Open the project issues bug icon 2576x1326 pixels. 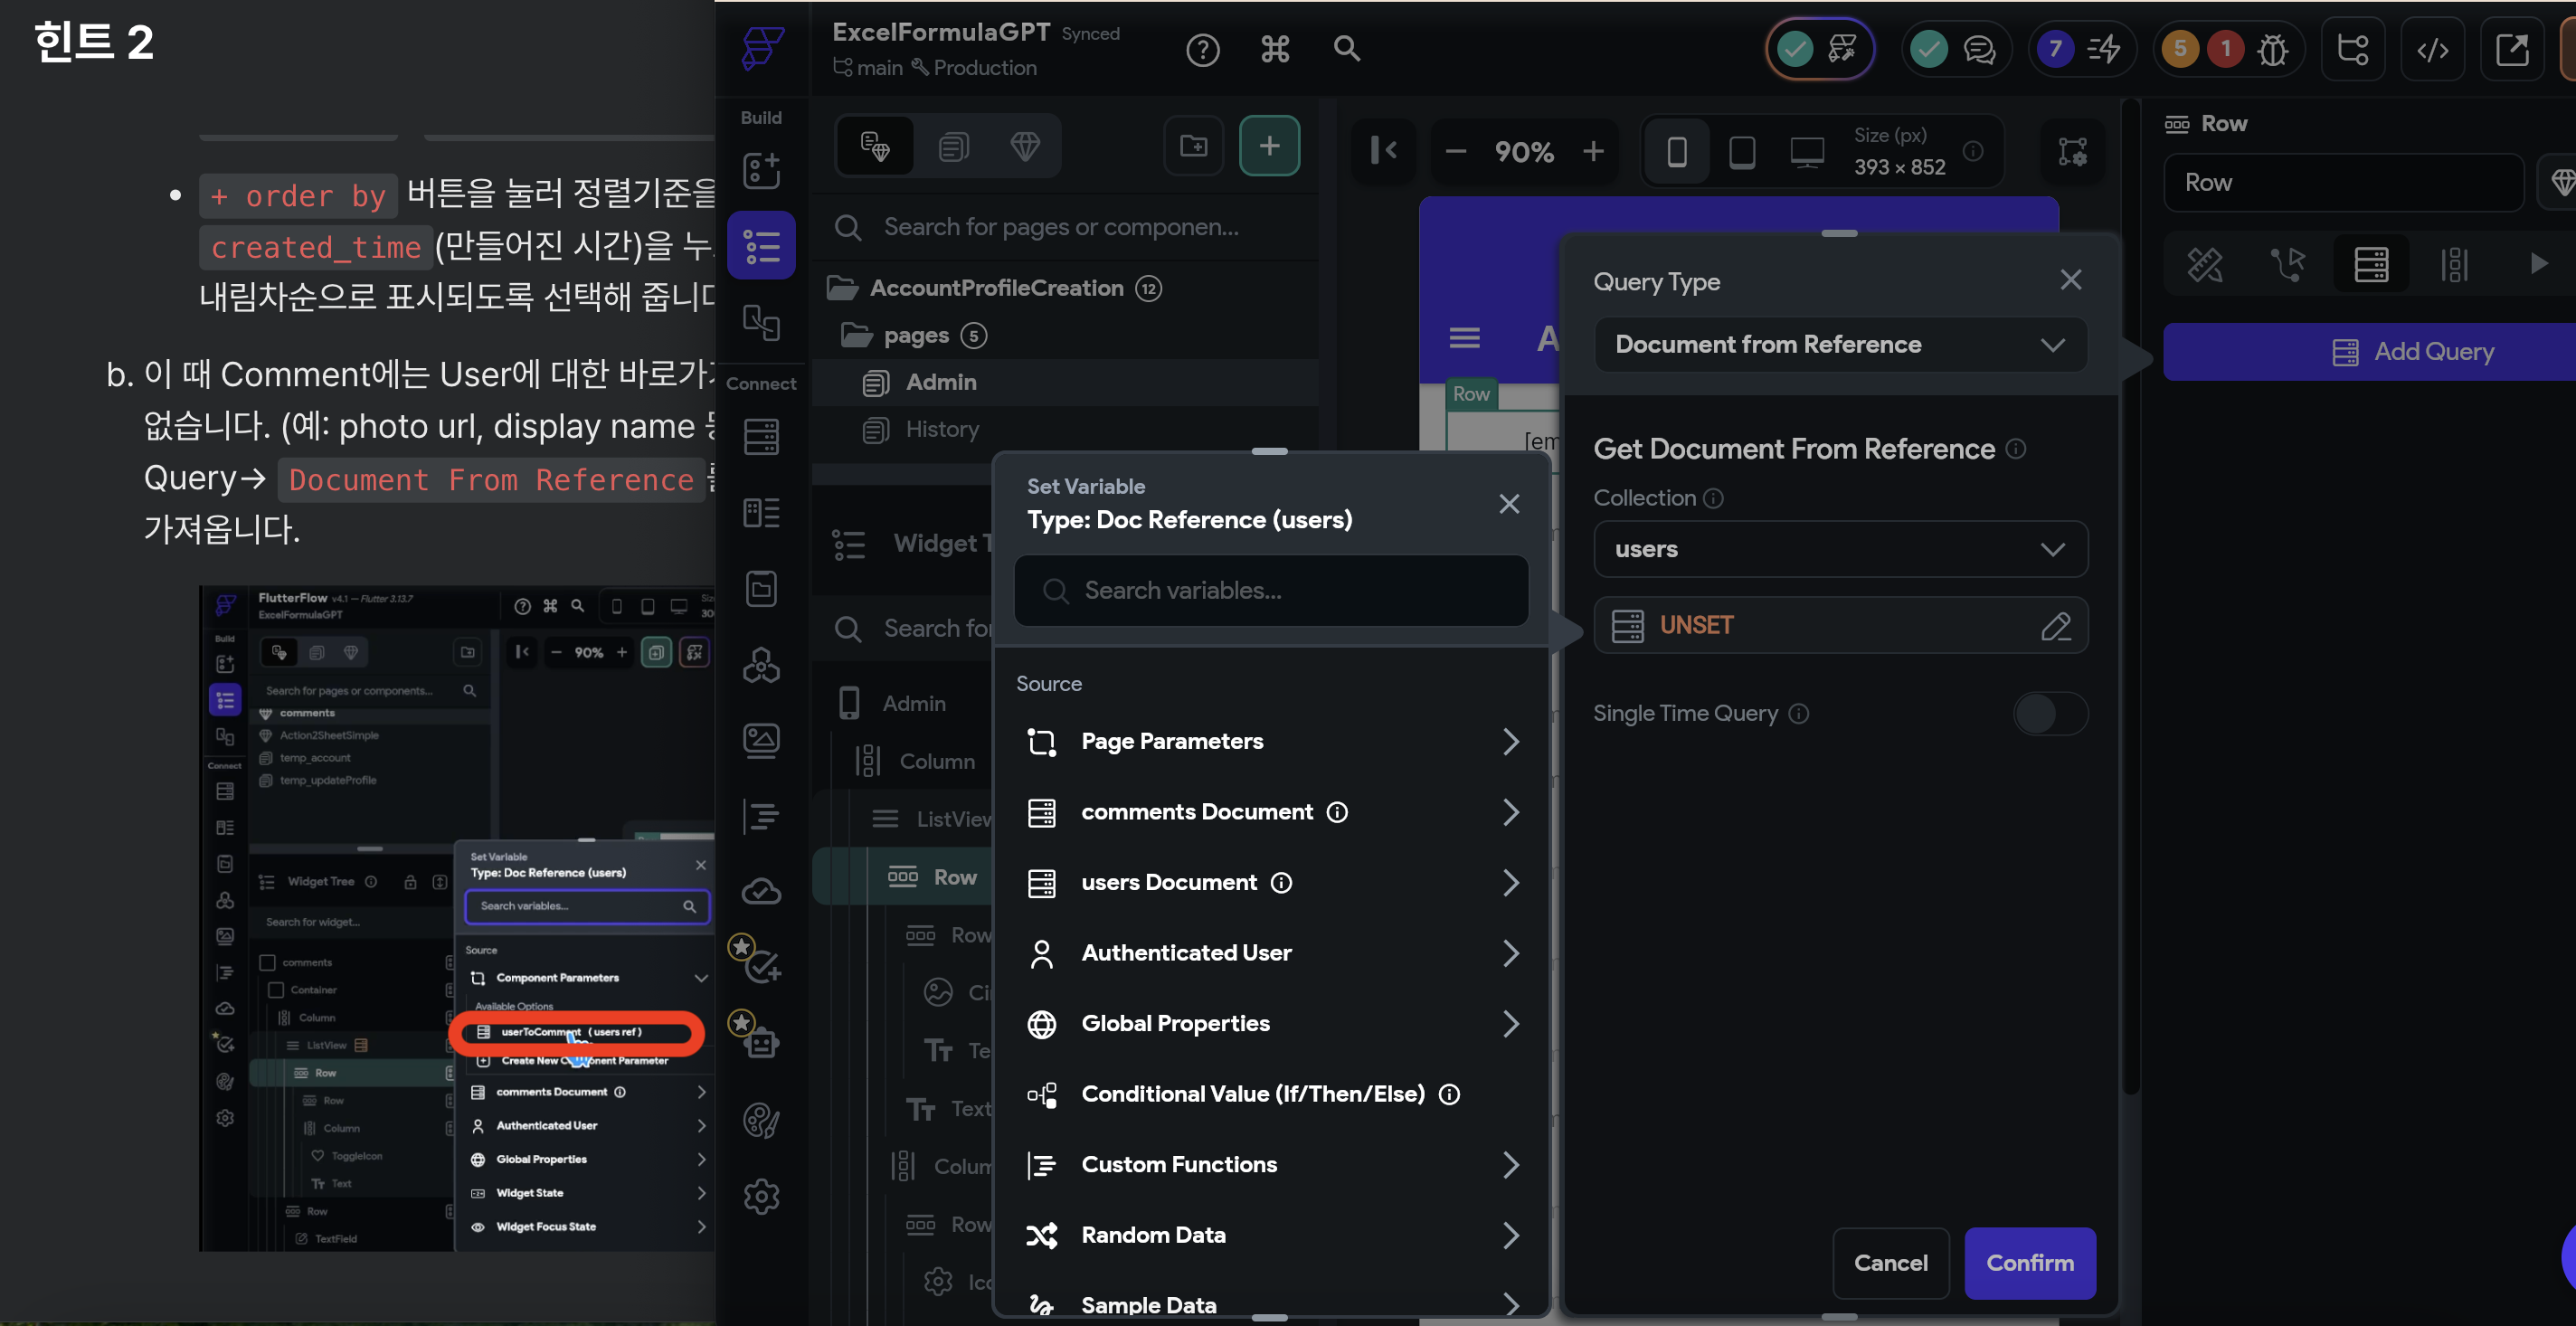pos(2272,49)
